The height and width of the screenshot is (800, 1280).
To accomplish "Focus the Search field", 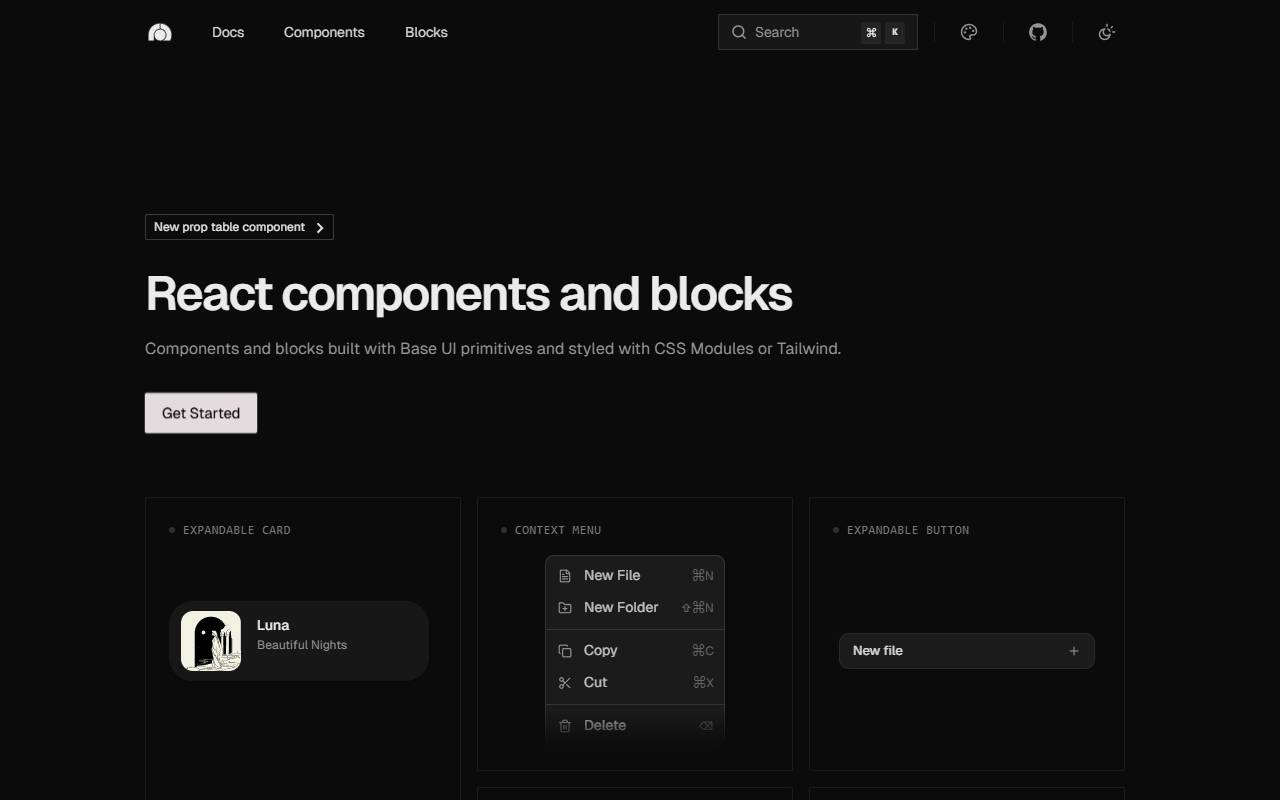I will (818, 32).
